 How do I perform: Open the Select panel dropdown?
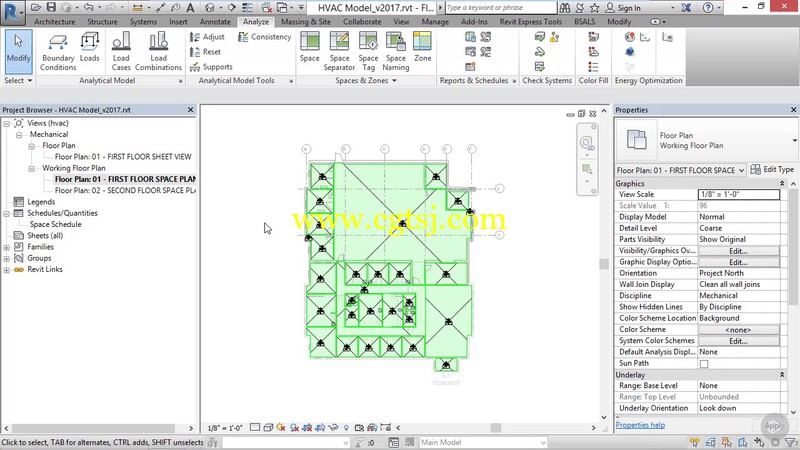18,81
